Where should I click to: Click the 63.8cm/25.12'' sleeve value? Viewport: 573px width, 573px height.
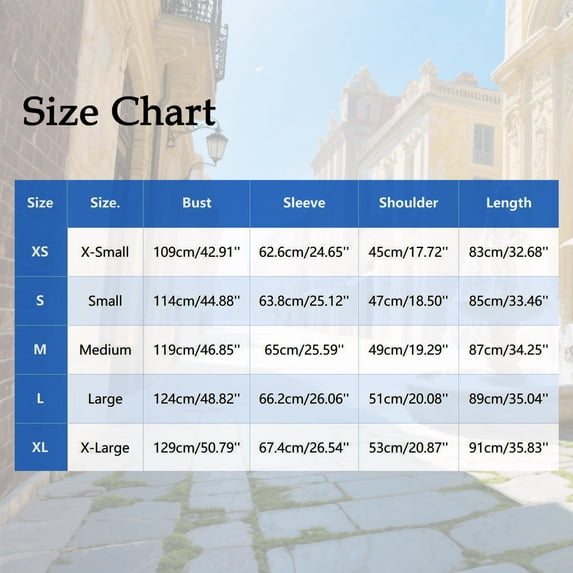(x=304, y=301)
